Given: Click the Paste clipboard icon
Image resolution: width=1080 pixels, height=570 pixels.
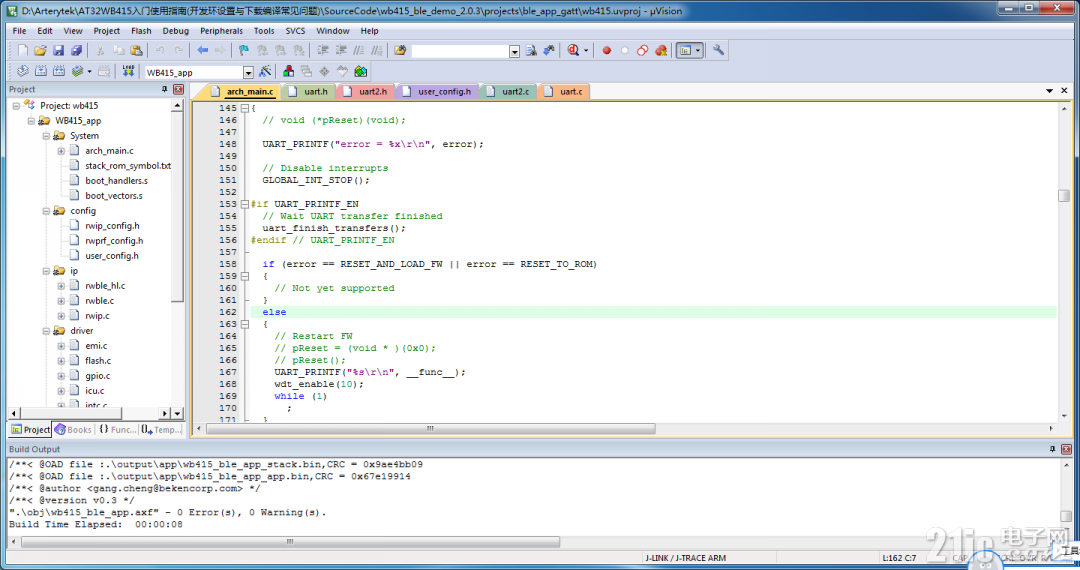Looking at the screenshot, I should coord(136,50).
